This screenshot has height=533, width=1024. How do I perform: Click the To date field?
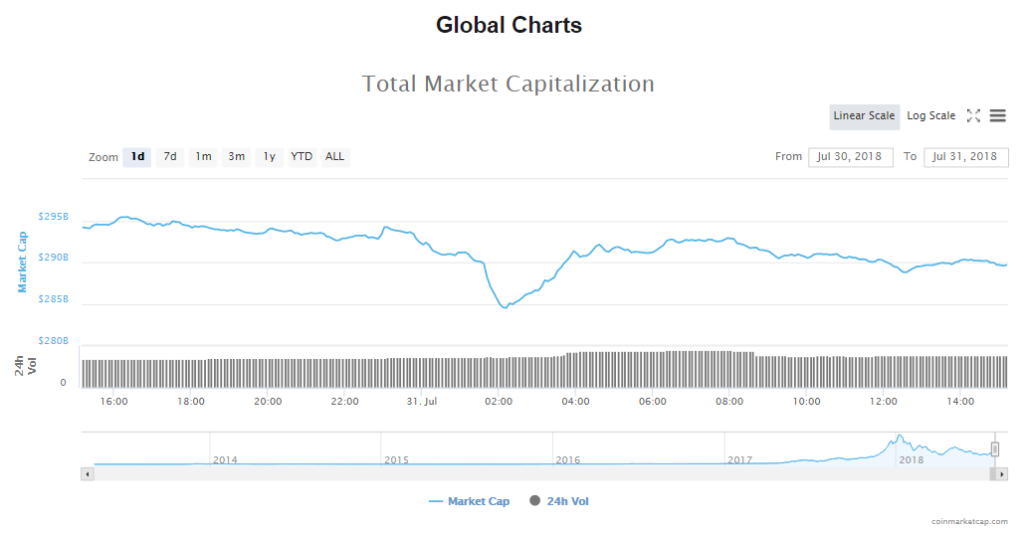(x=965, y=157)
